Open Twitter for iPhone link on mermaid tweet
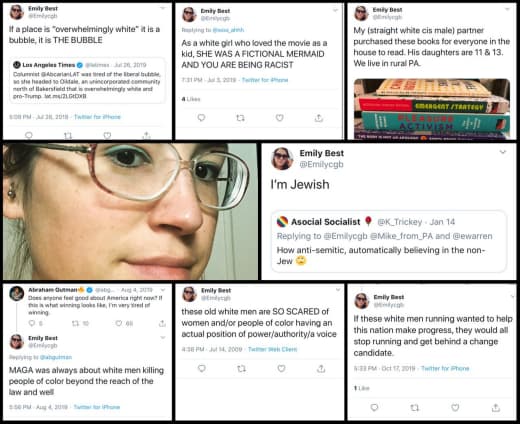Screen dimensions: 520x424 tap(265, 80)
